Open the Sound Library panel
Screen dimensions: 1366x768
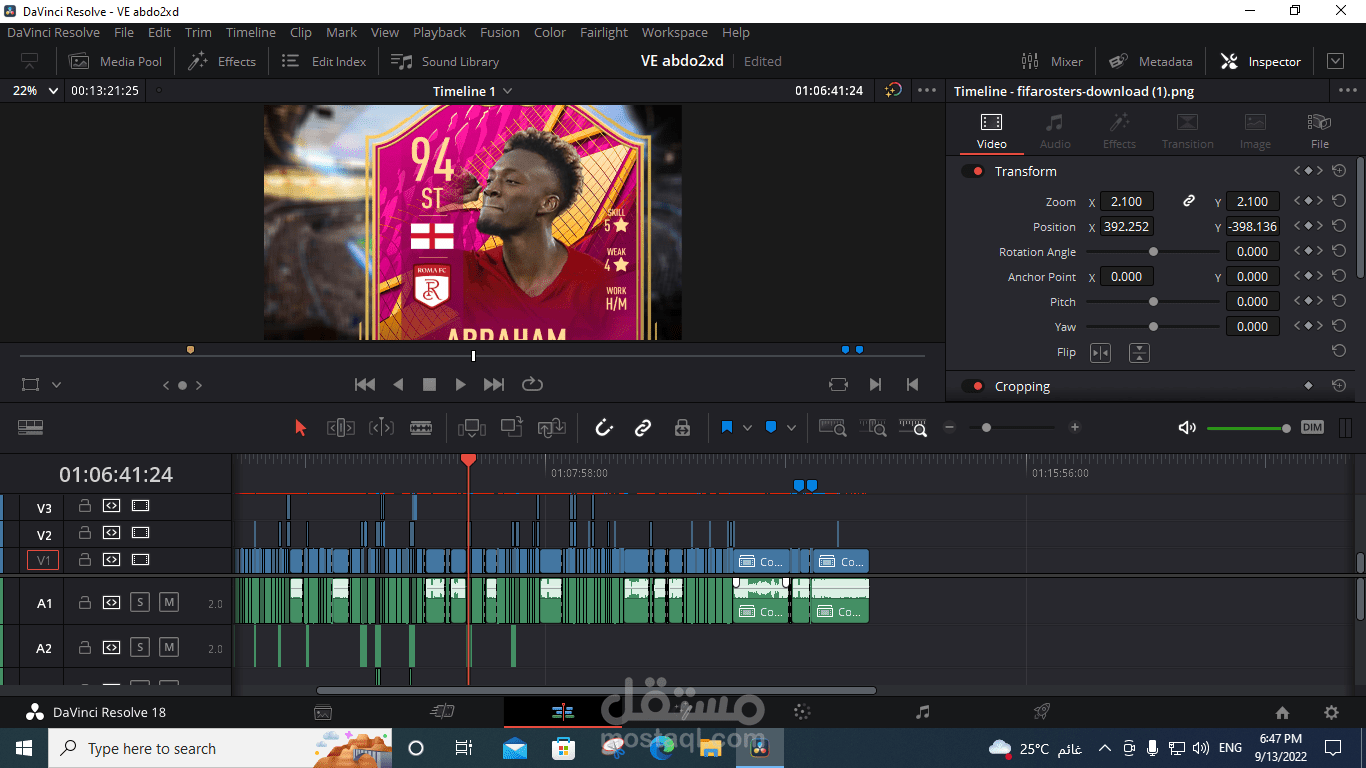(445, 61)
